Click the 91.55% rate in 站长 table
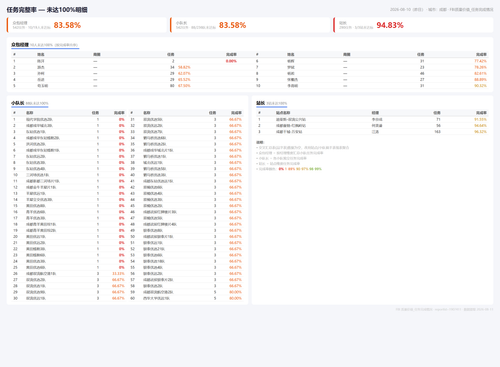The width and height of the screenshot is (500, 367). 480,119
